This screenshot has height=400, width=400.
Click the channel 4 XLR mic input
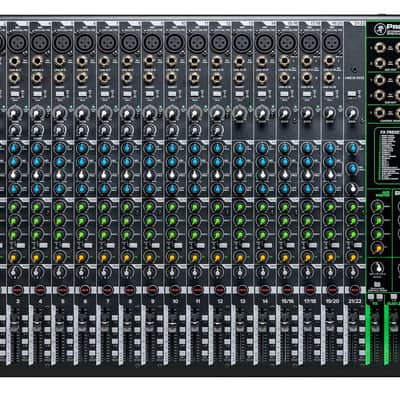41,42
